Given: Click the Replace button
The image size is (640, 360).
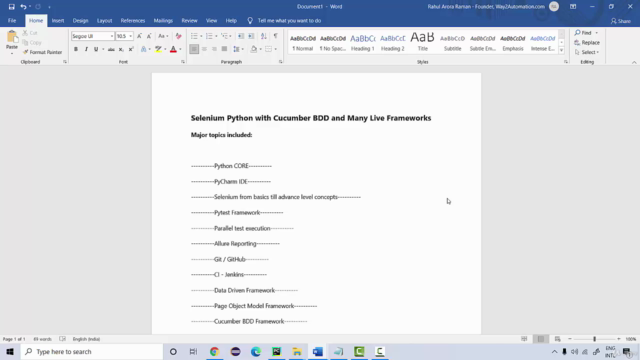Looking at the screenshot, I should tap(587, 42).
